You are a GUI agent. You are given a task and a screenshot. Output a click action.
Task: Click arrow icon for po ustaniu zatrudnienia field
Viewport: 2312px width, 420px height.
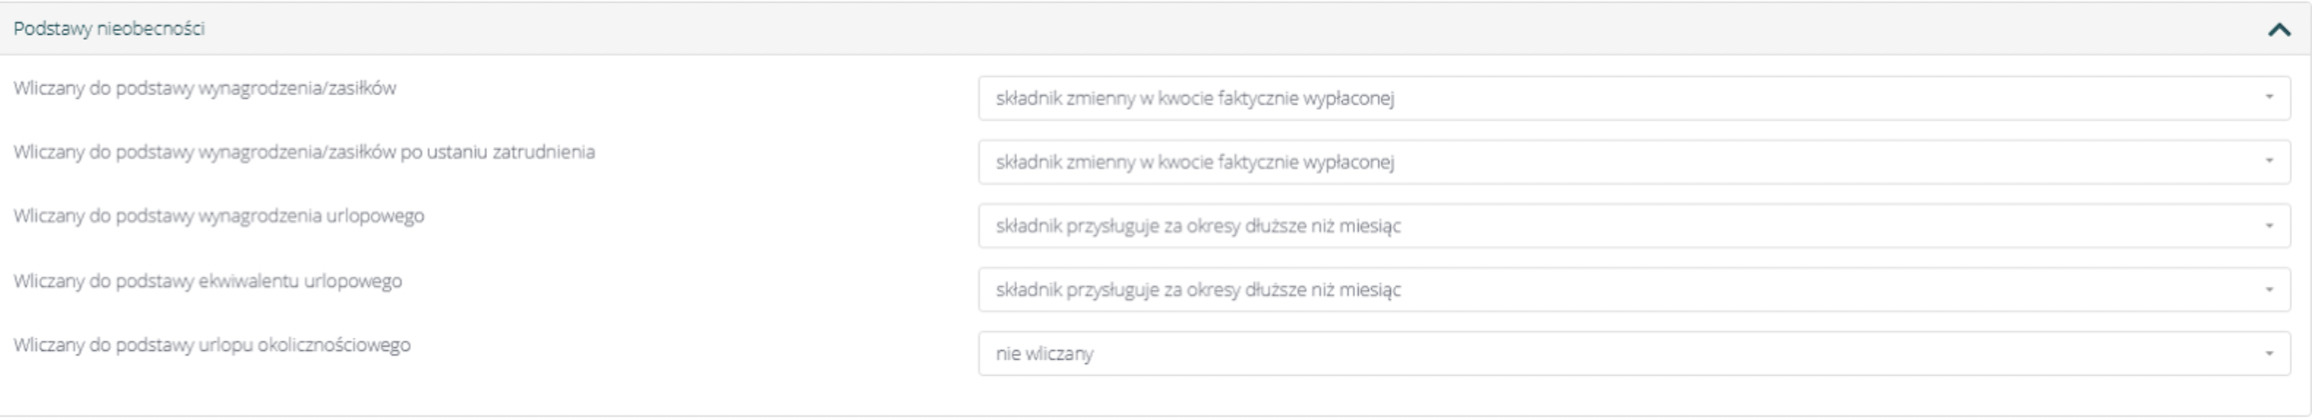coord(2269,162)
